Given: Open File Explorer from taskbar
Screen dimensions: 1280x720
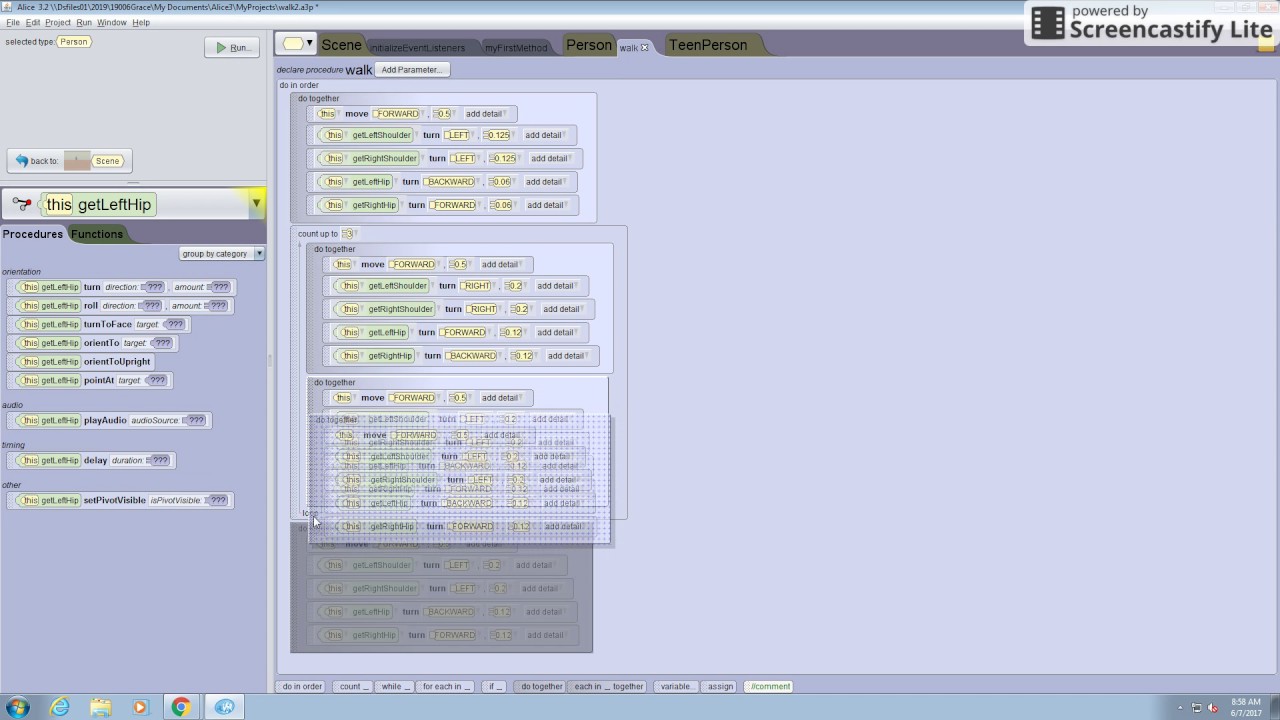Looking at the screenshot, I should 100,707.
